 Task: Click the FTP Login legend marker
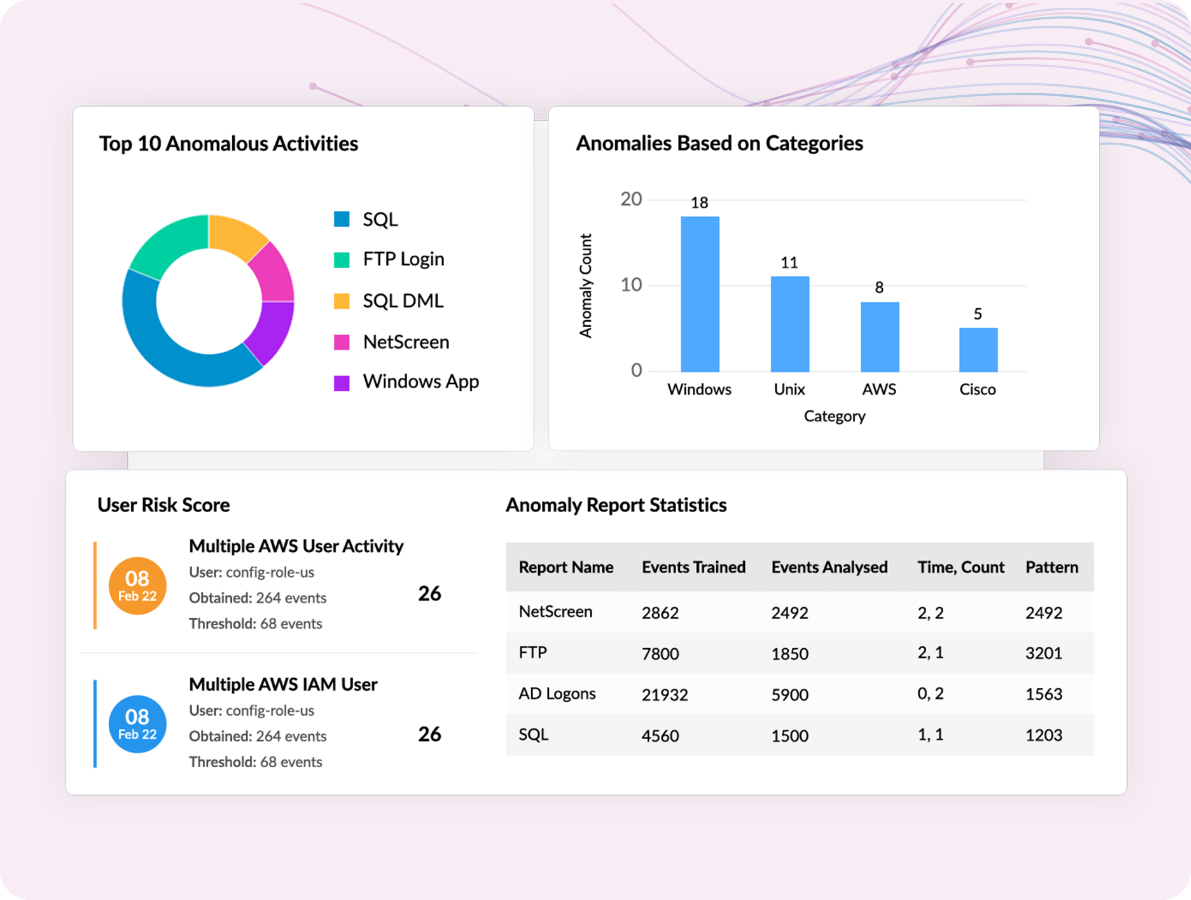coord(341,259)
